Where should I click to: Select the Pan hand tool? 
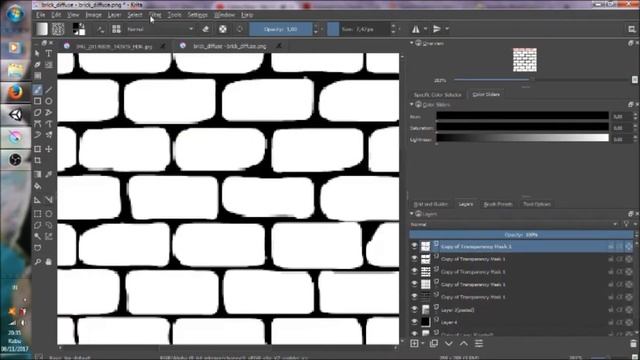[x=49, y=262]
